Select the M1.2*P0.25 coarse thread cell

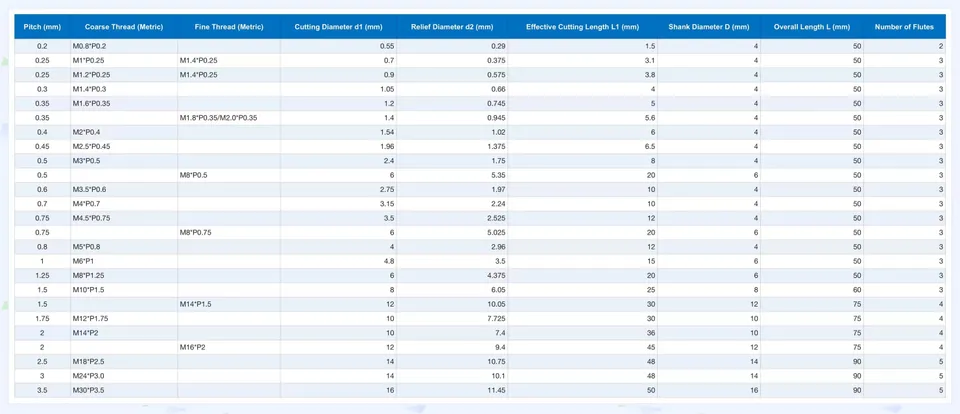pos(124,75)
